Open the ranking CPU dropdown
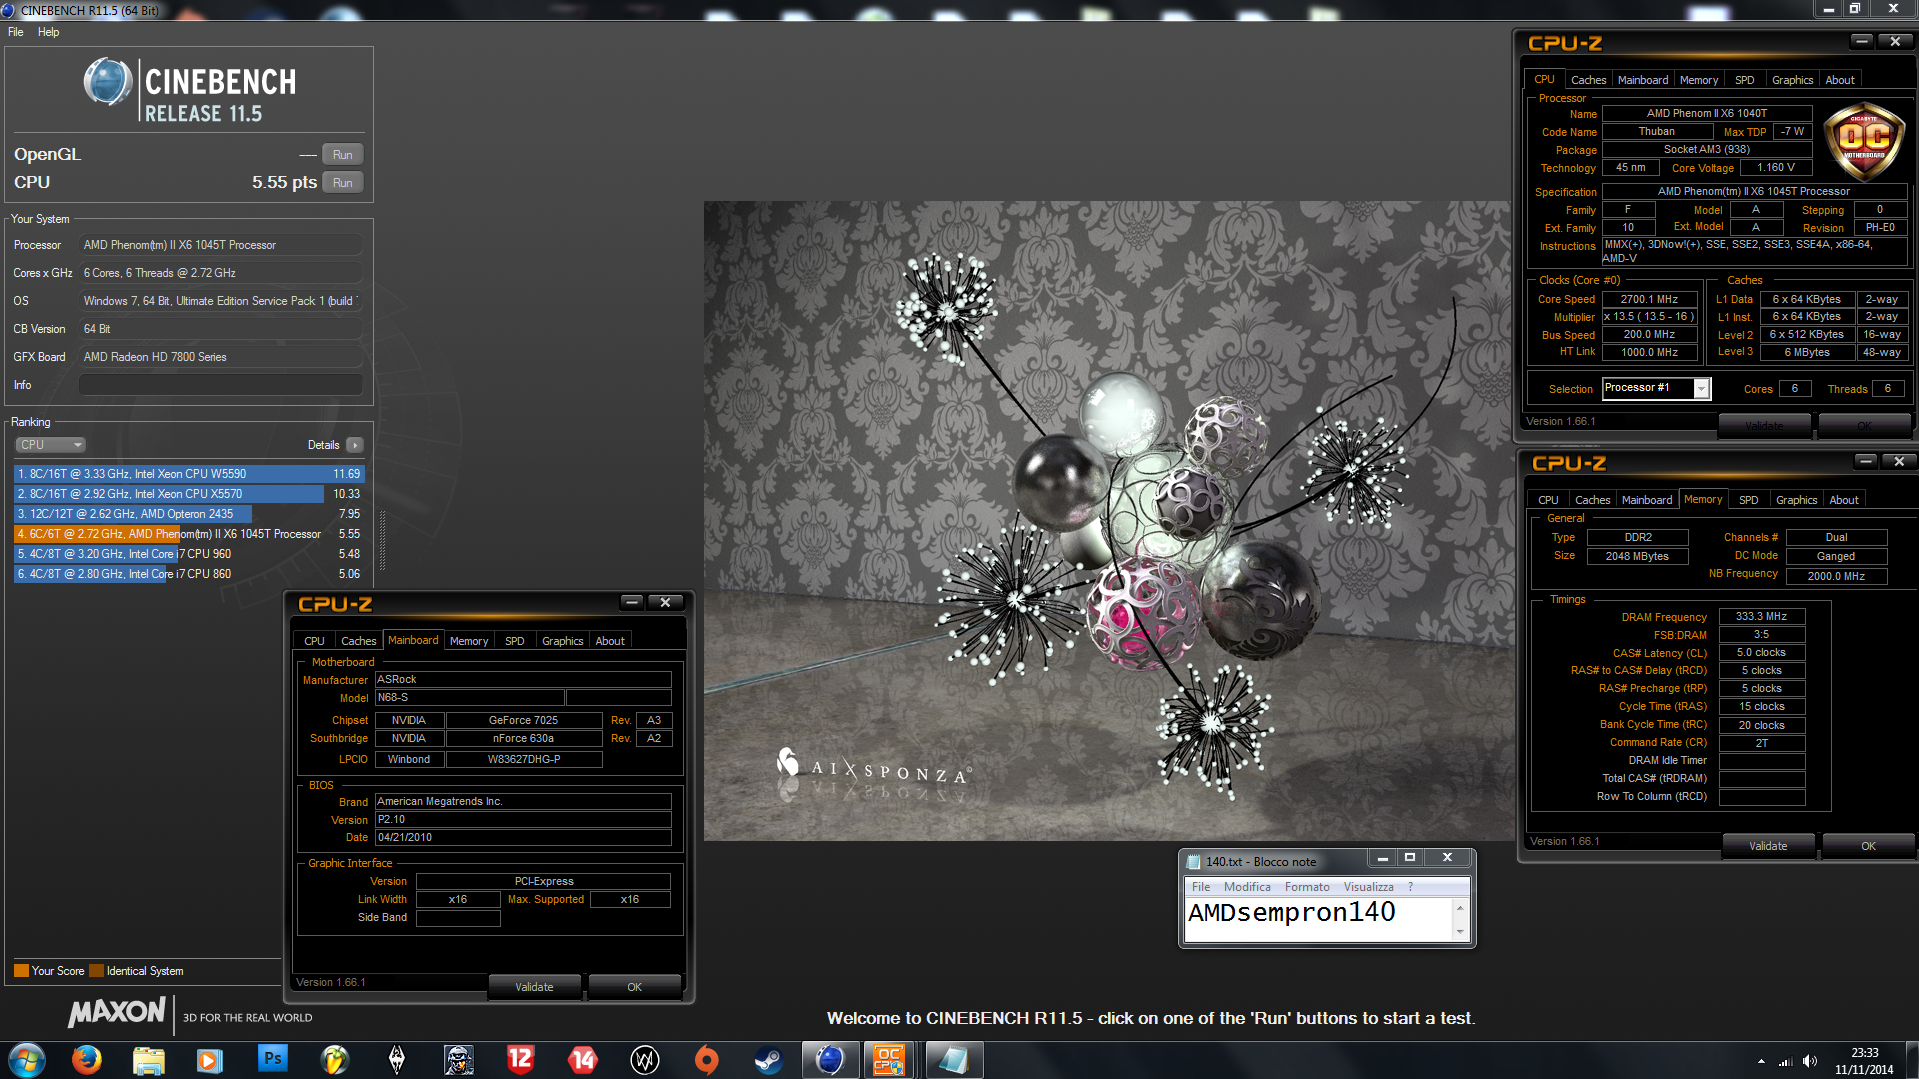1919x1079 pixels. (50, 445)
